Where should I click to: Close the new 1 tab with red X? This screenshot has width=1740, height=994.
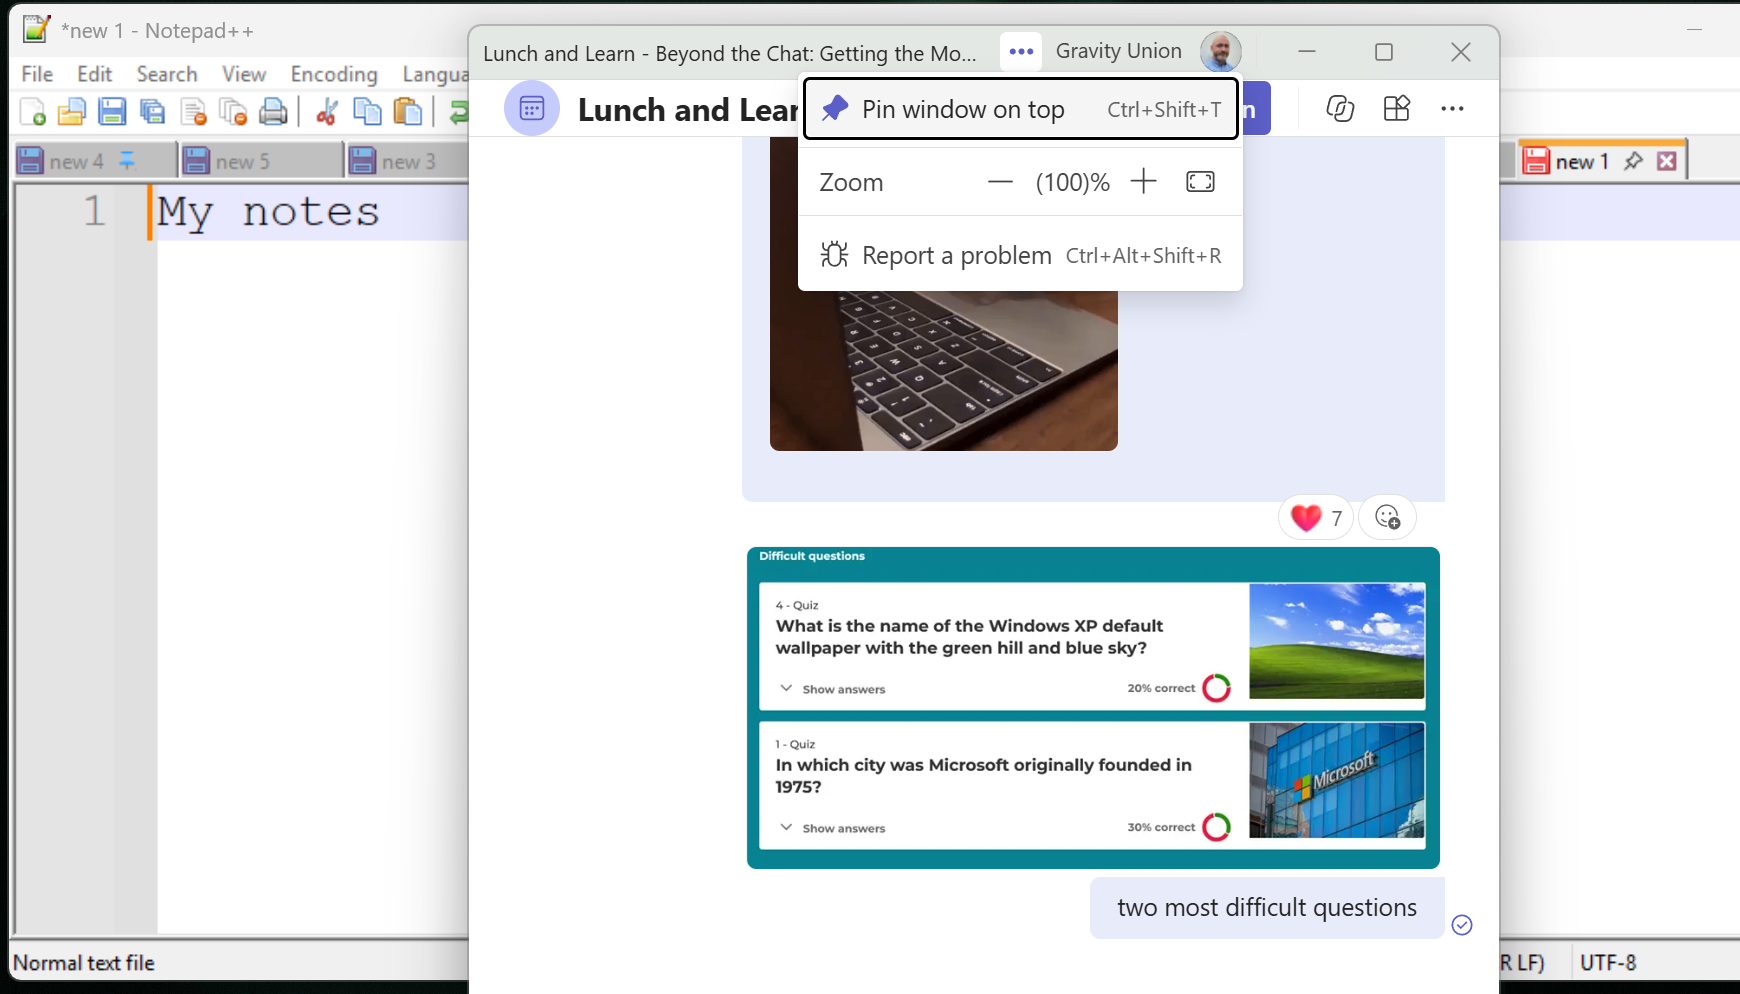coord(1666,161)
